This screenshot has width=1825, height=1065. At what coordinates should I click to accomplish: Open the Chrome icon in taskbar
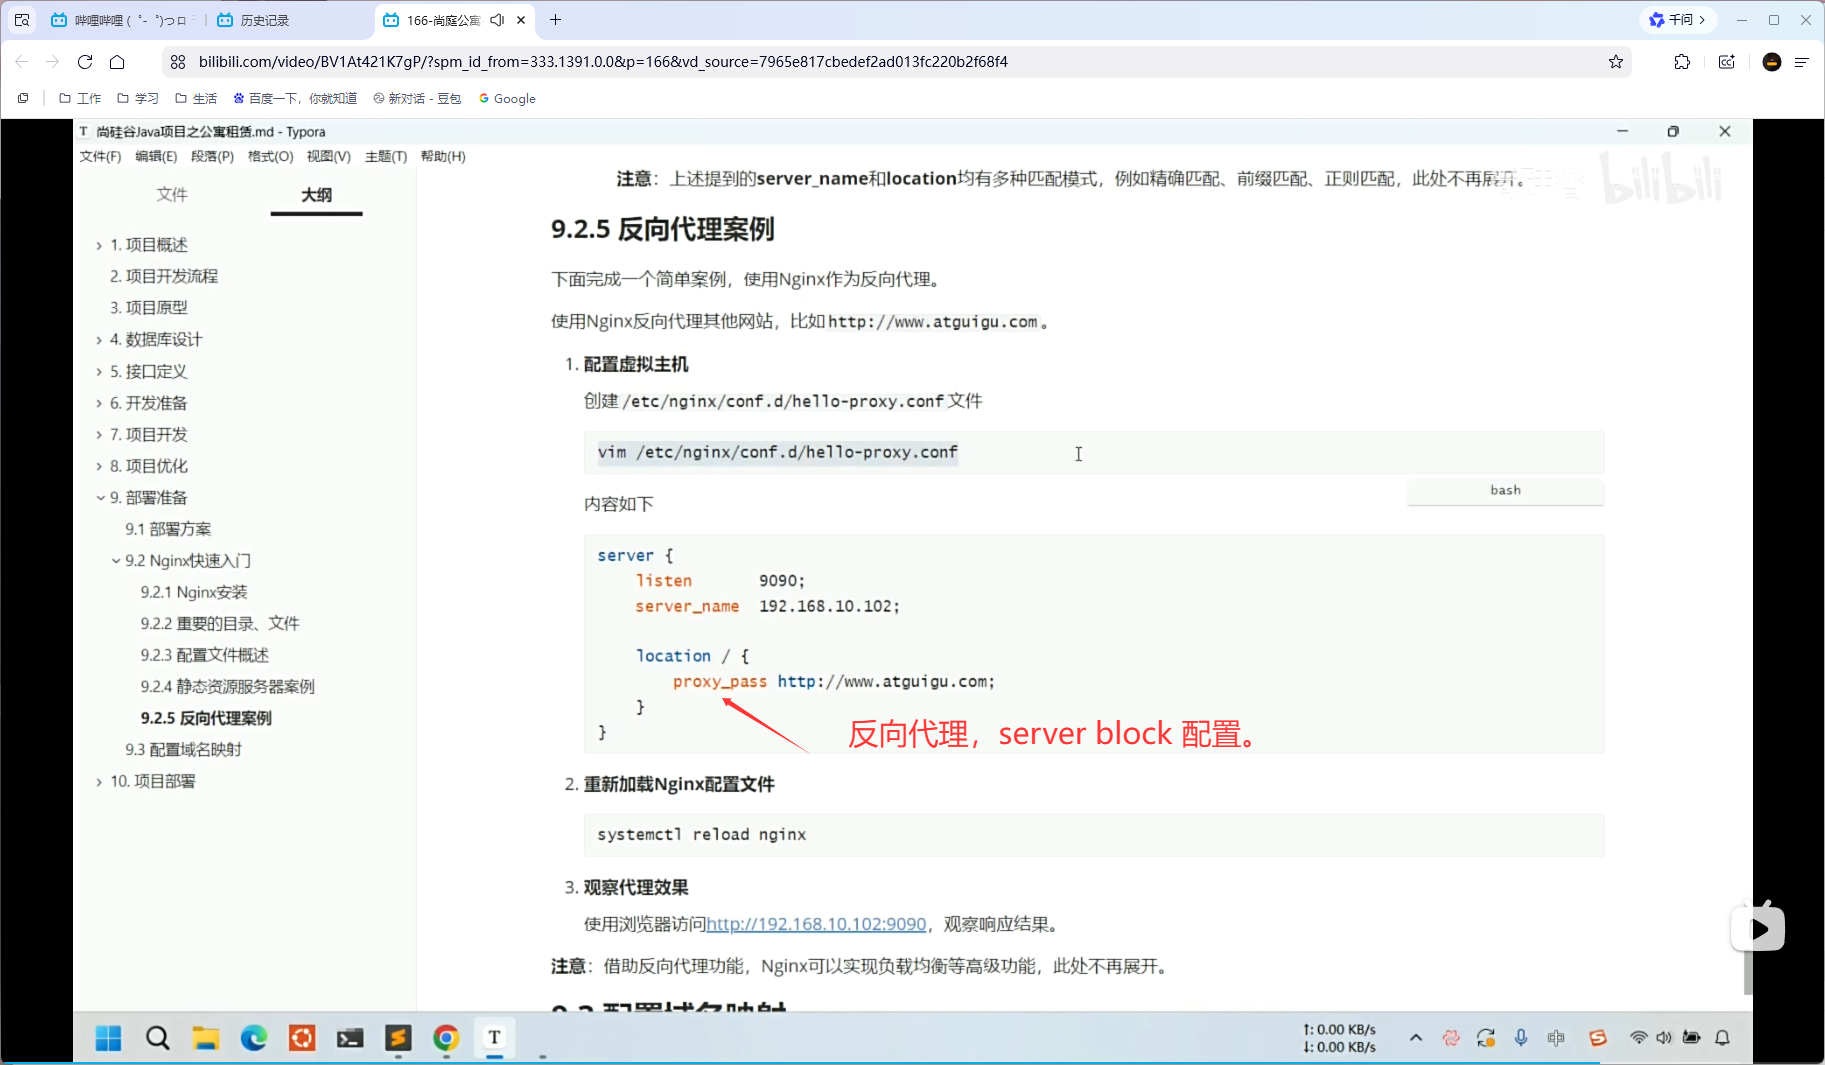click(x=446, y=1038)
